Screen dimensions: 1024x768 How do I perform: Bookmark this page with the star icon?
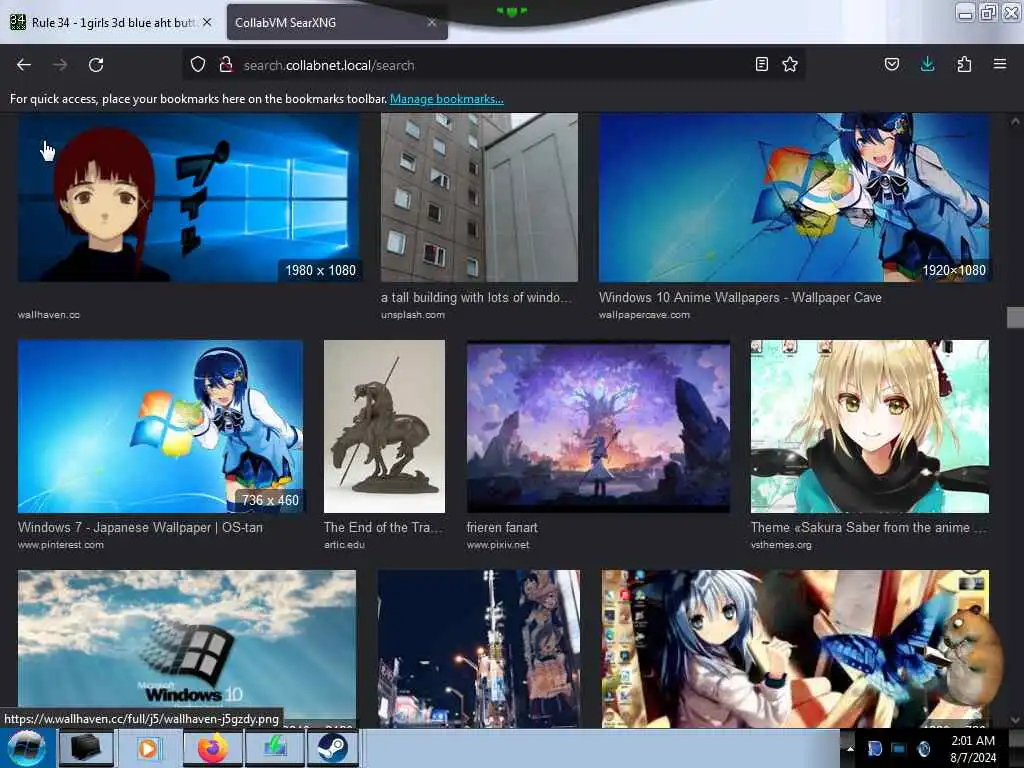tap(790, 64)
